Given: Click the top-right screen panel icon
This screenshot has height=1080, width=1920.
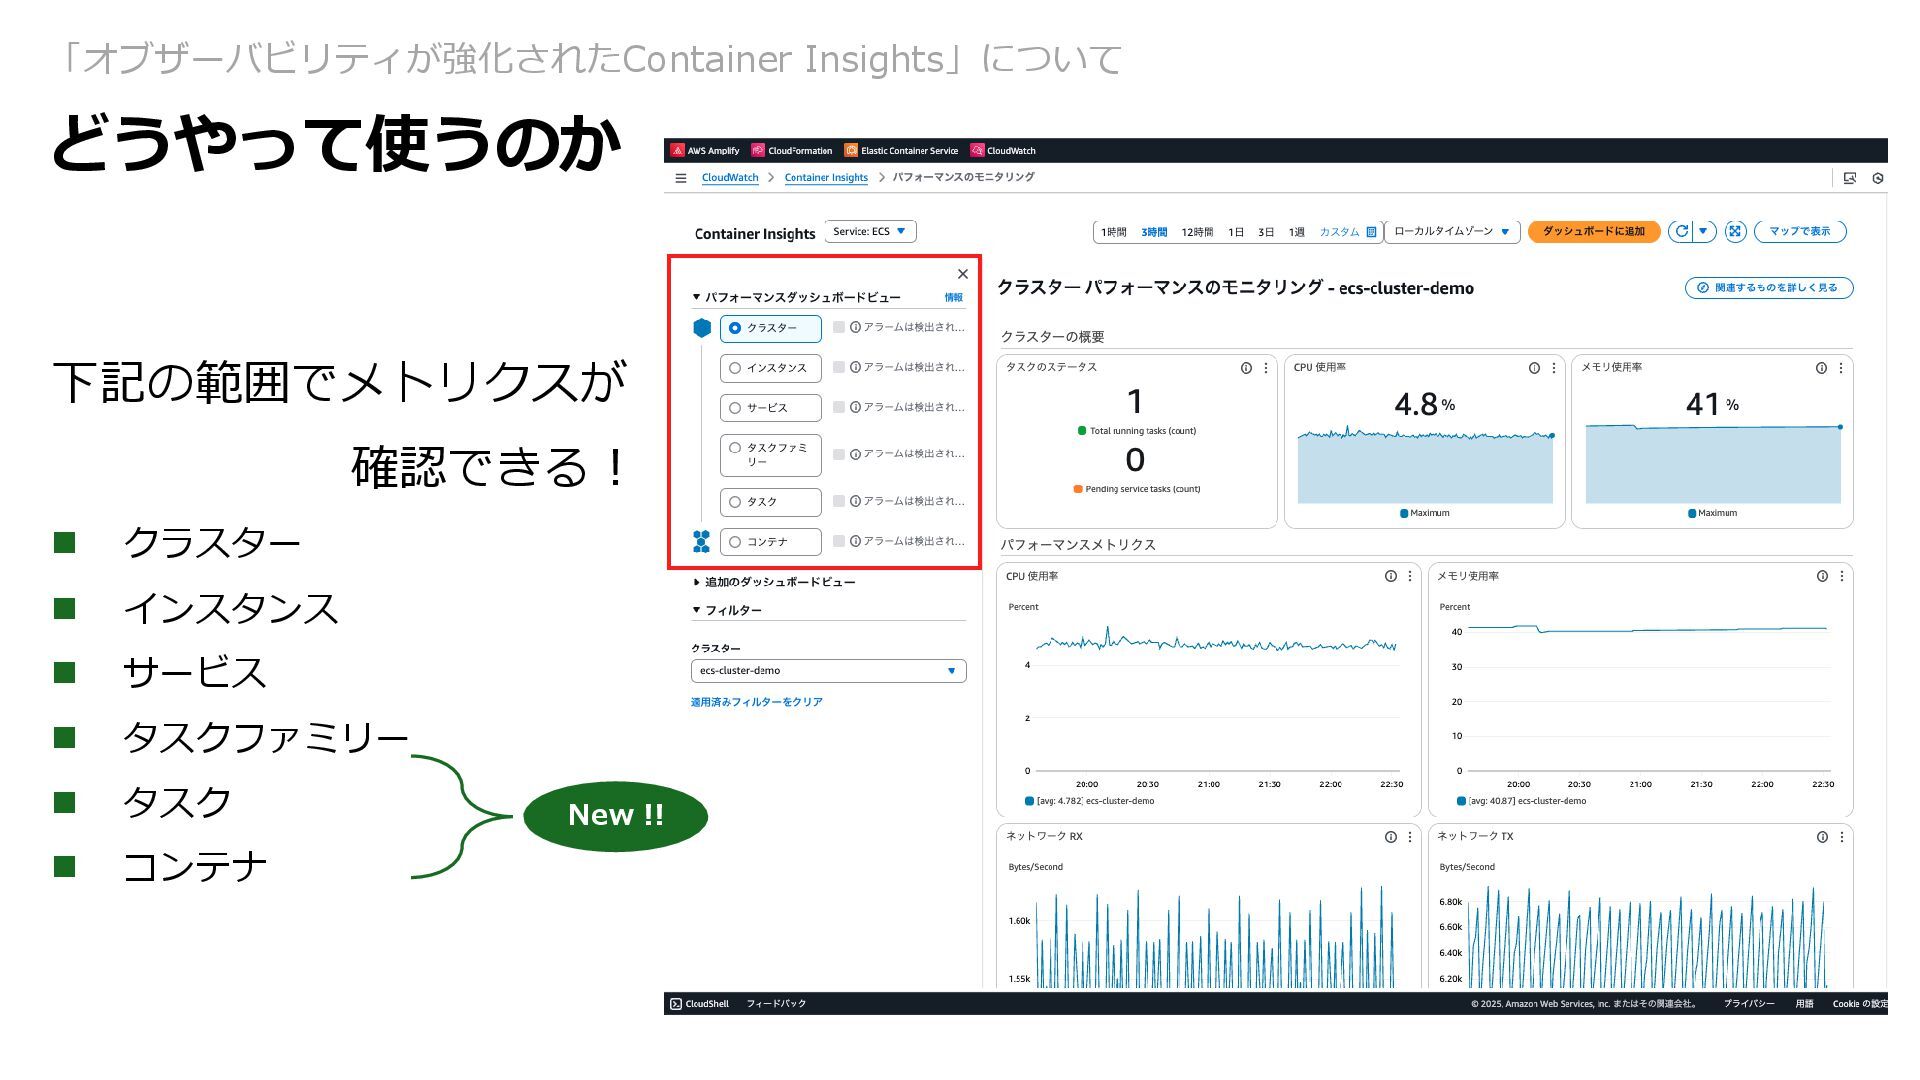Looking at the screenshot, I should tap(1850, 178).
